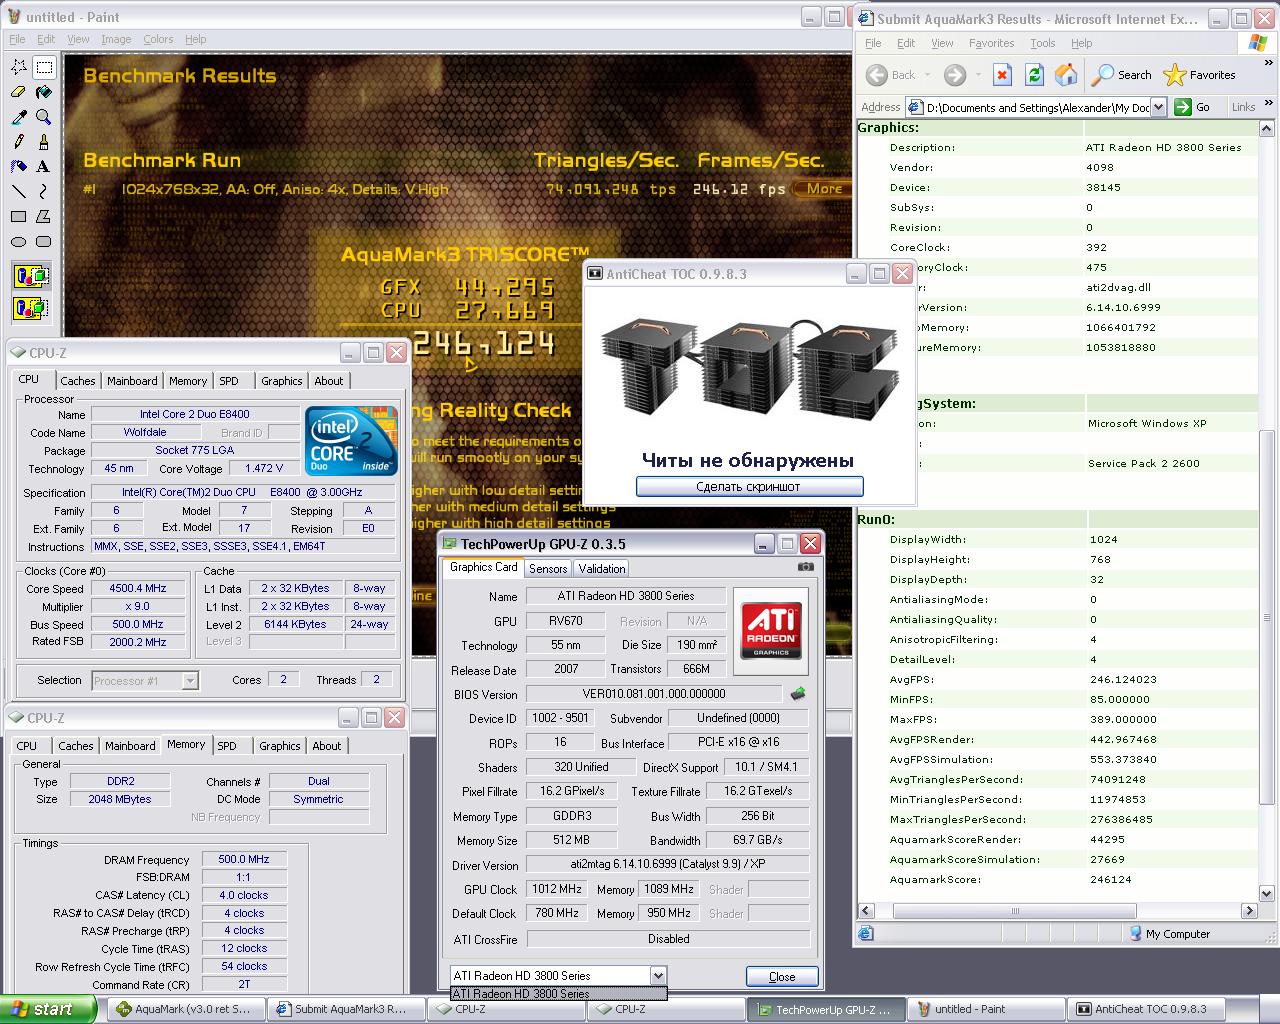Choose the straight Line tool in Paint
The height and width of the screenshot is (1024, 1280).
[x=19, y=191]
